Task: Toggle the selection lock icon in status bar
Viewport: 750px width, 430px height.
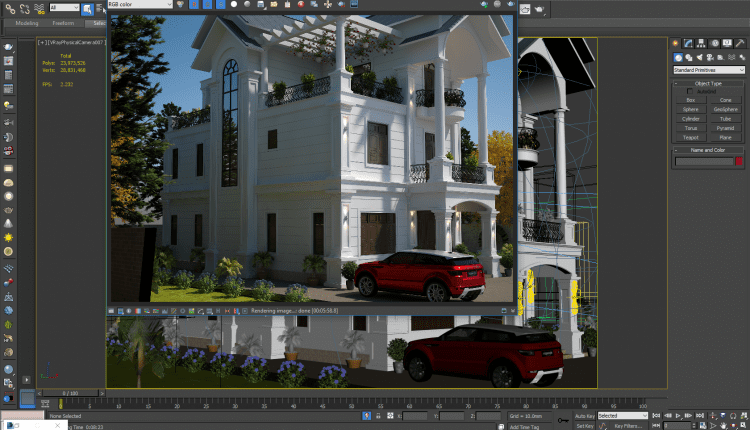Action: coord(378,416)
